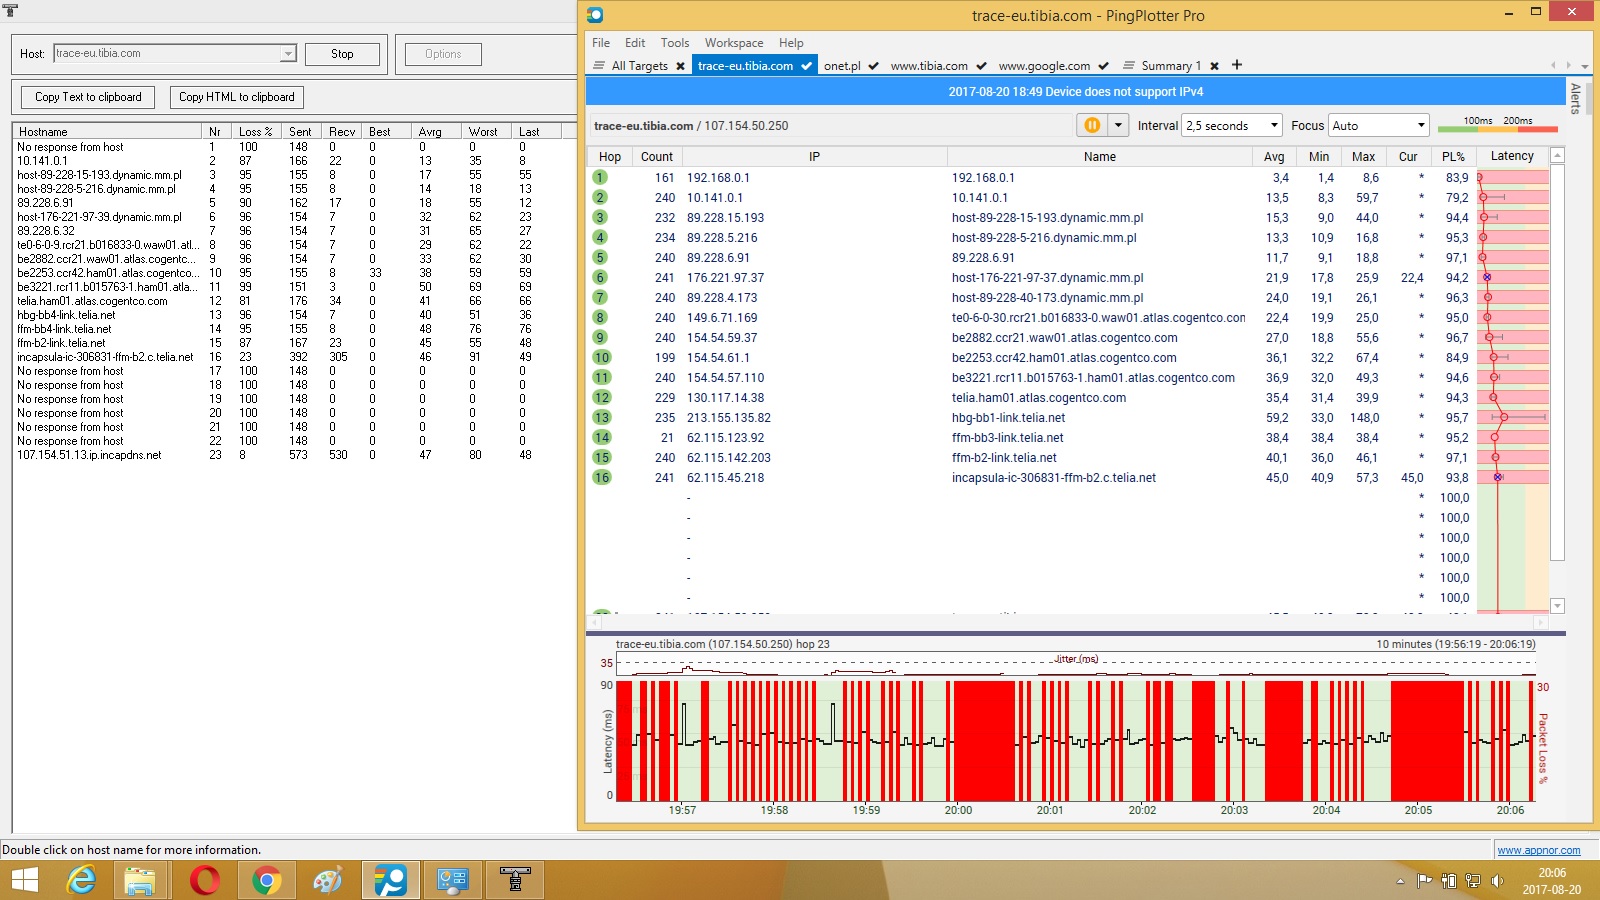Click the Hostname column header in WinMTR
The width and height of the screenshot is (1600, 900).
tap(107, 131)
